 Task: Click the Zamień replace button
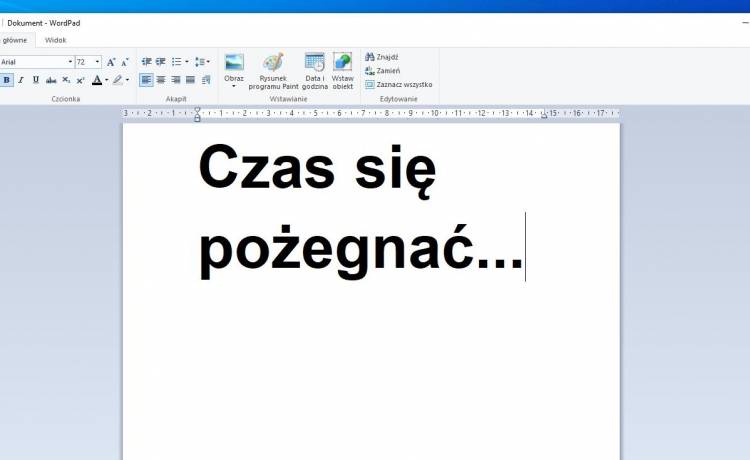[383, 71]
